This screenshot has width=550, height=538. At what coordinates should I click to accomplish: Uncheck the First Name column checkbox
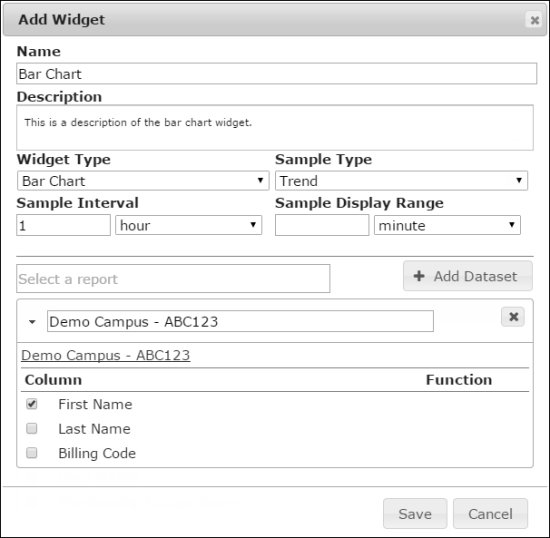[x=32, y=404]
